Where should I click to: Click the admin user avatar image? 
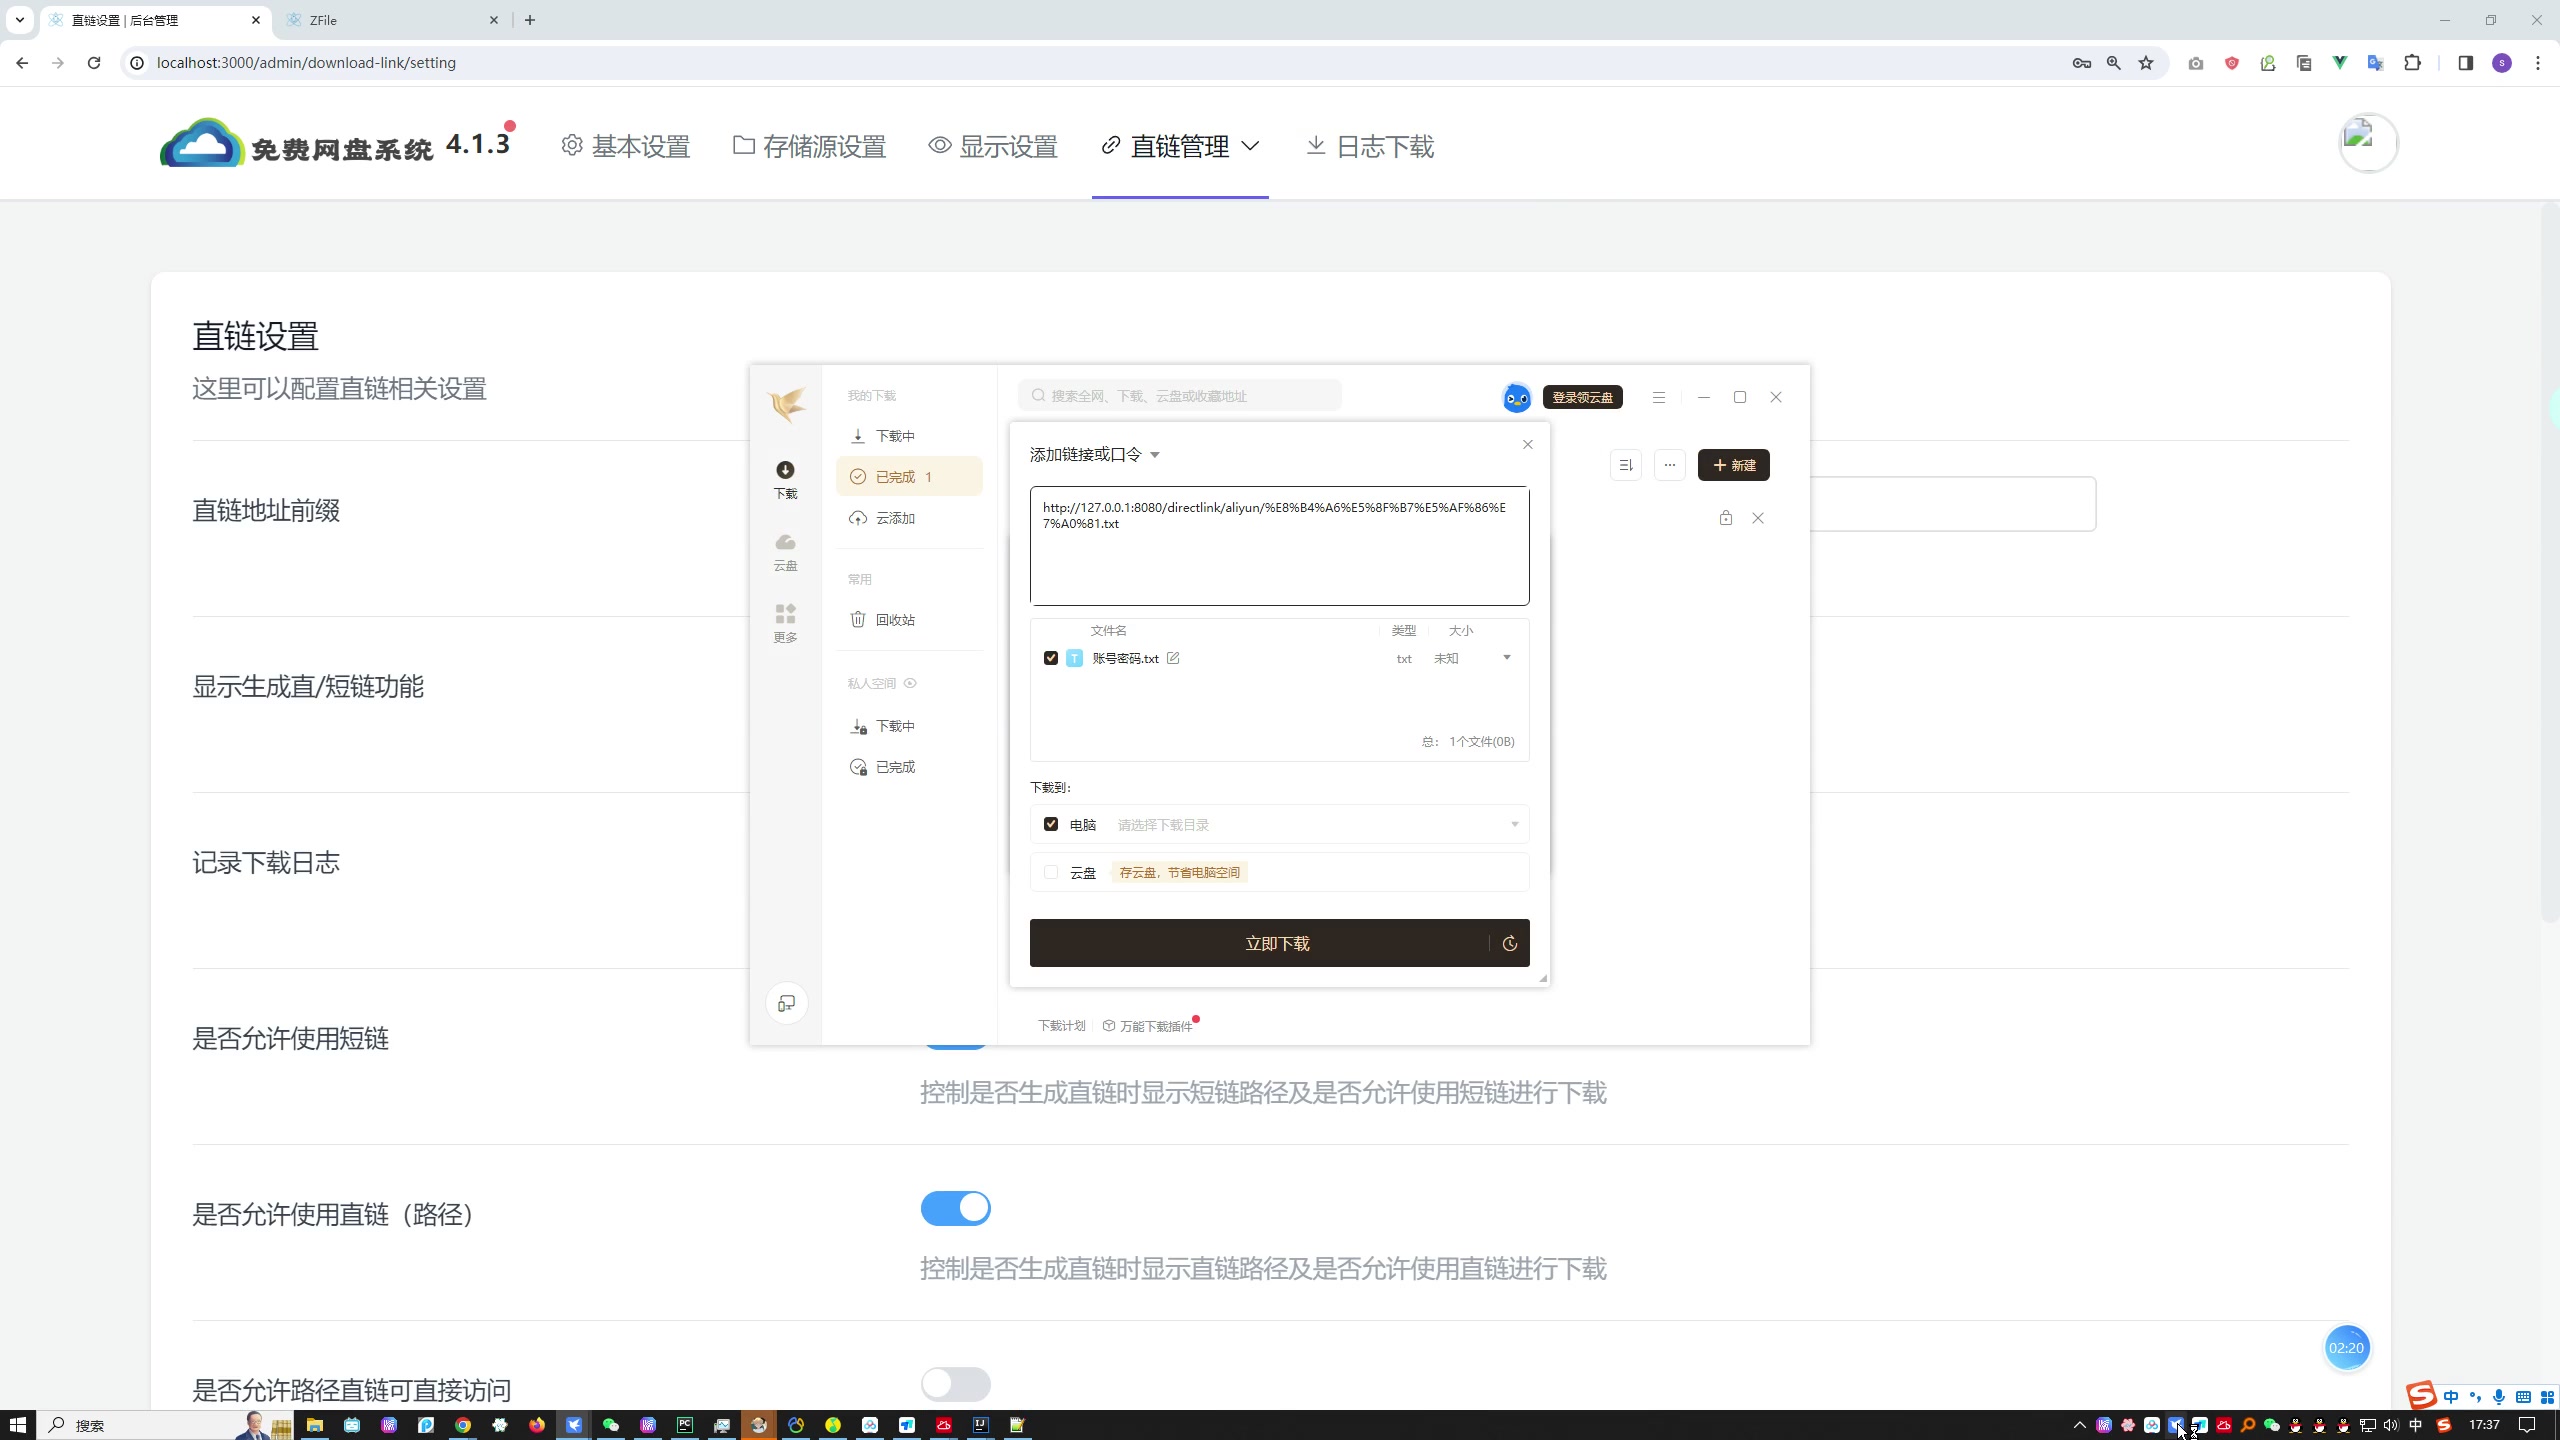(x=2368, y=143)
